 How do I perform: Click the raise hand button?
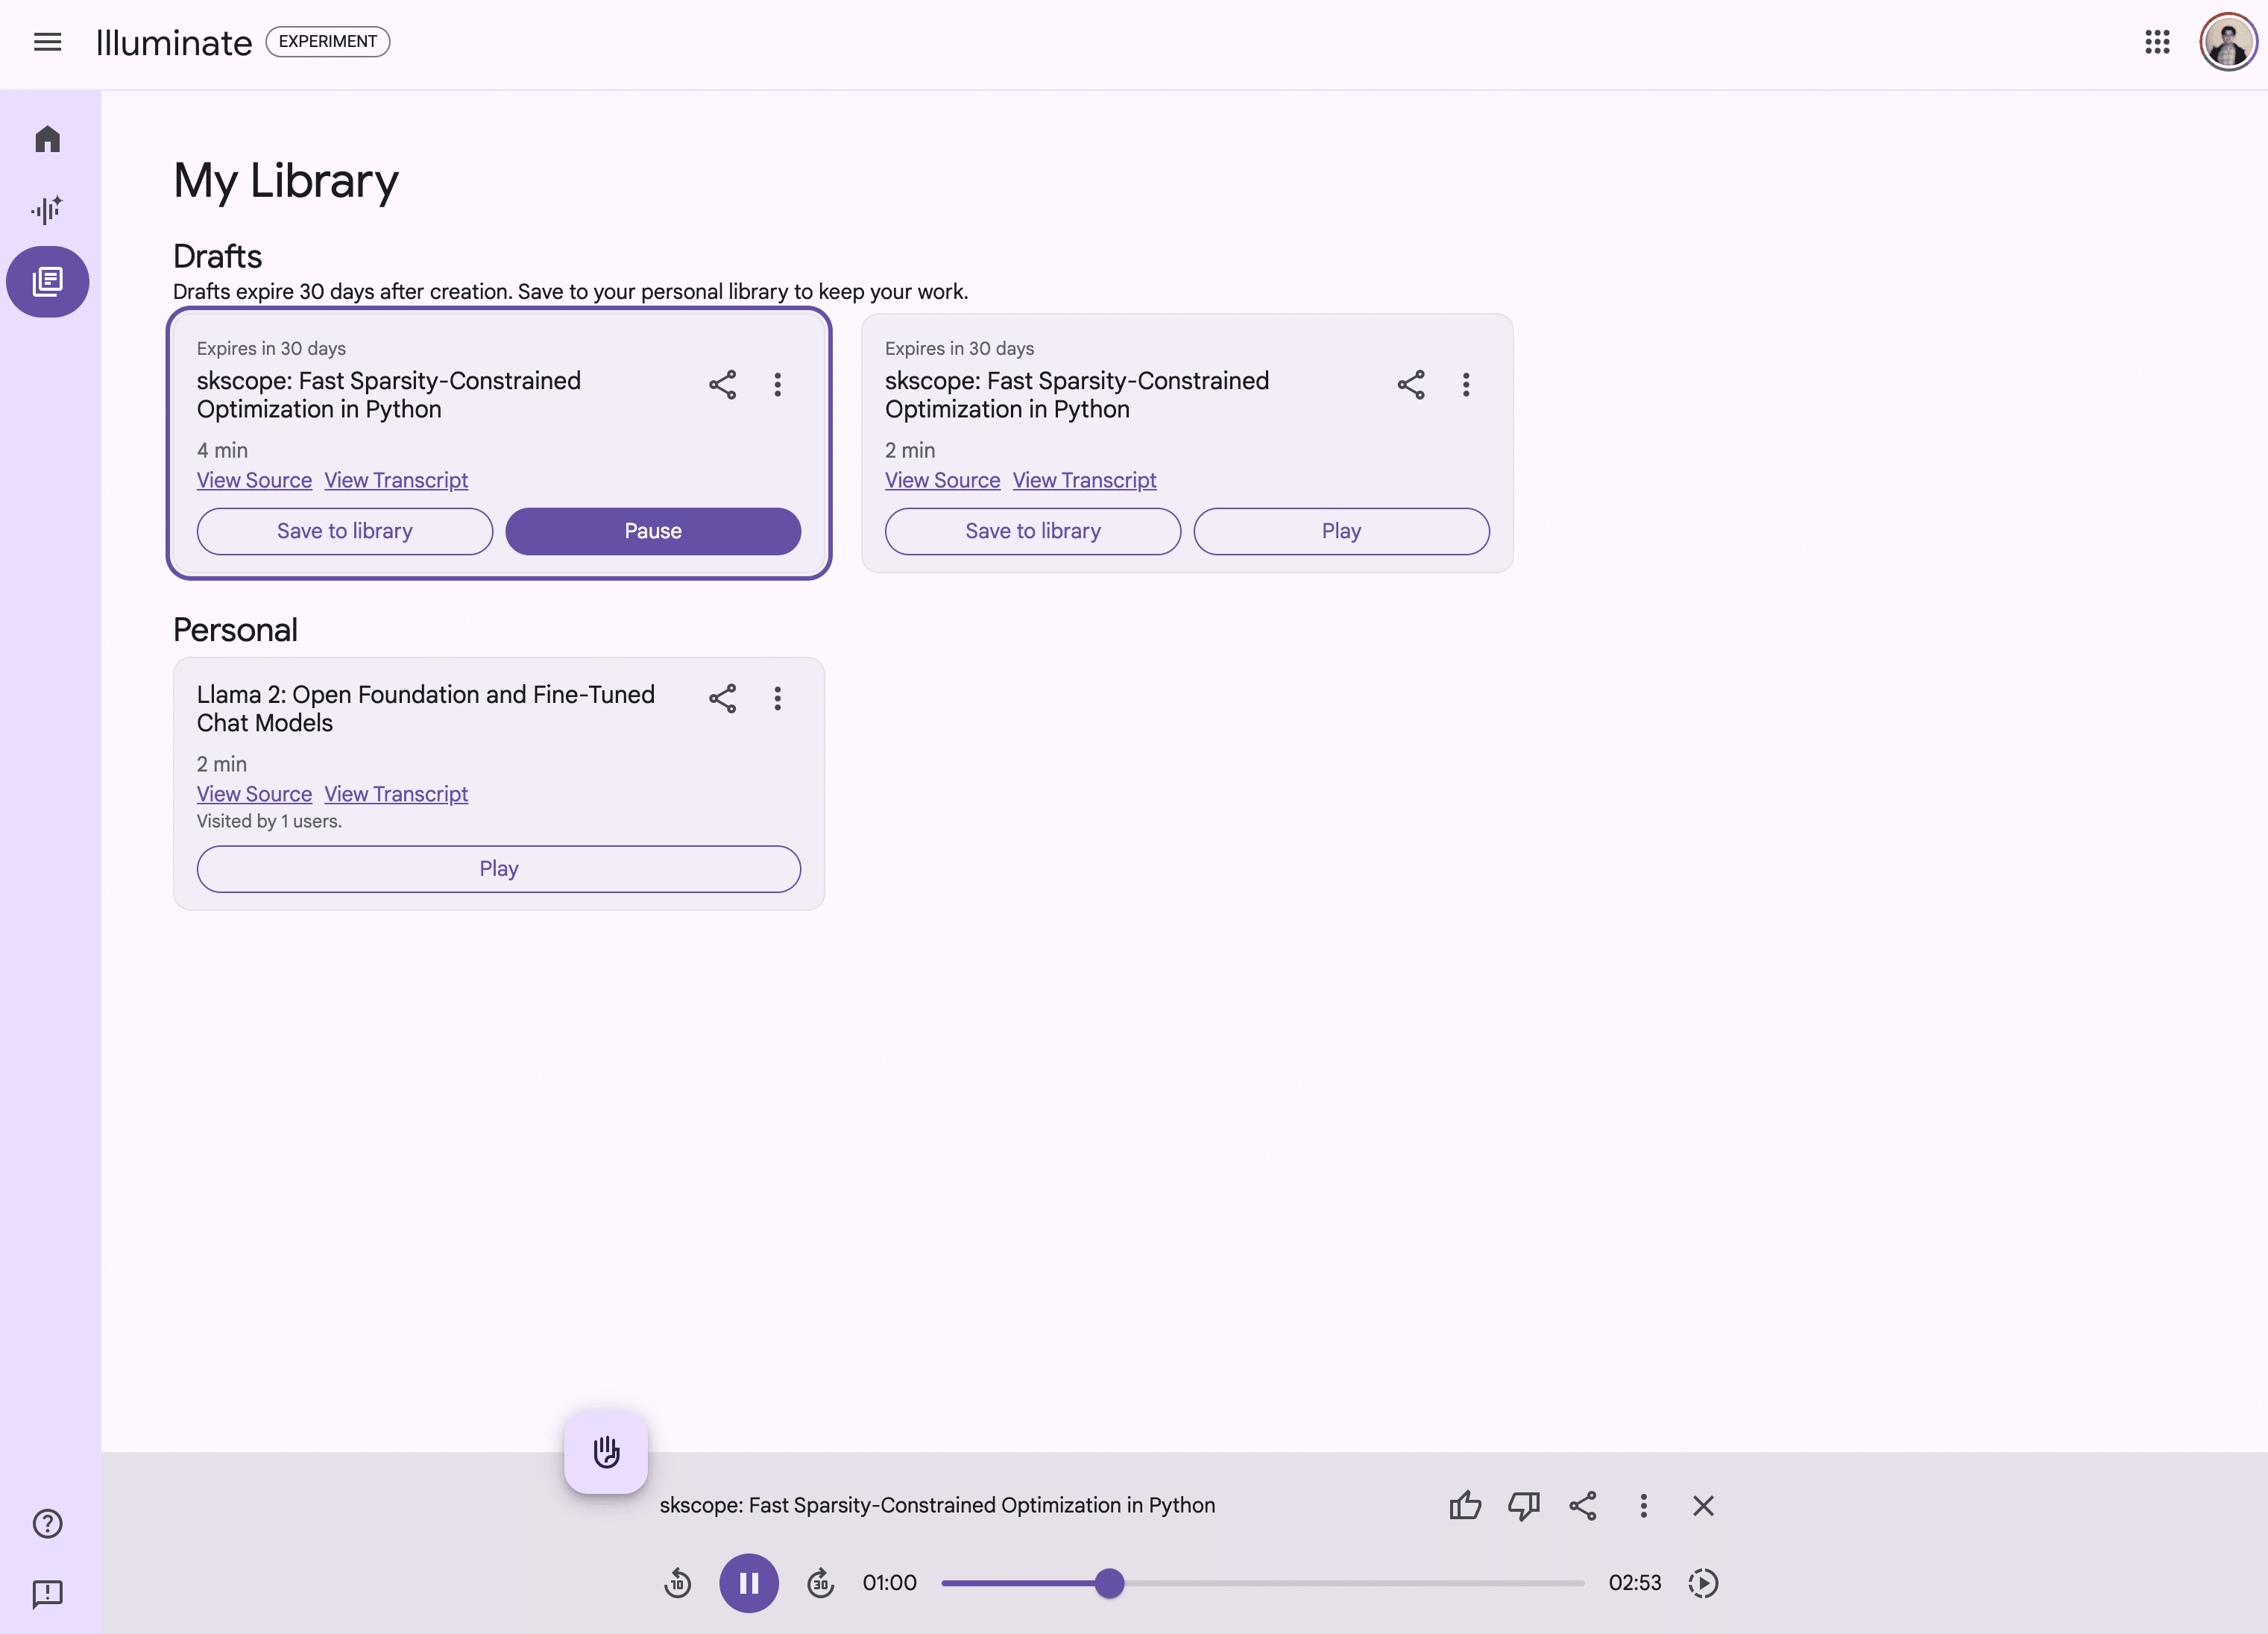point(605,1451)
